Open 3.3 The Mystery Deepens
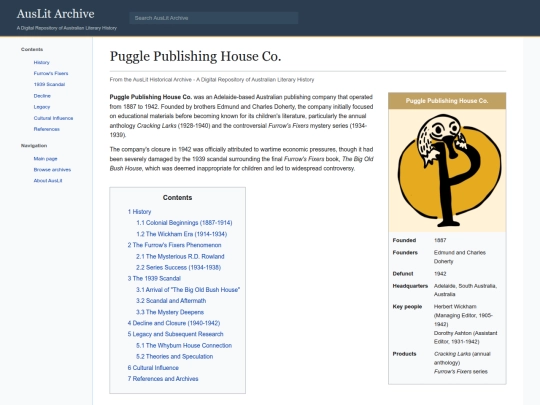540x405 pixels. [170, 312]
